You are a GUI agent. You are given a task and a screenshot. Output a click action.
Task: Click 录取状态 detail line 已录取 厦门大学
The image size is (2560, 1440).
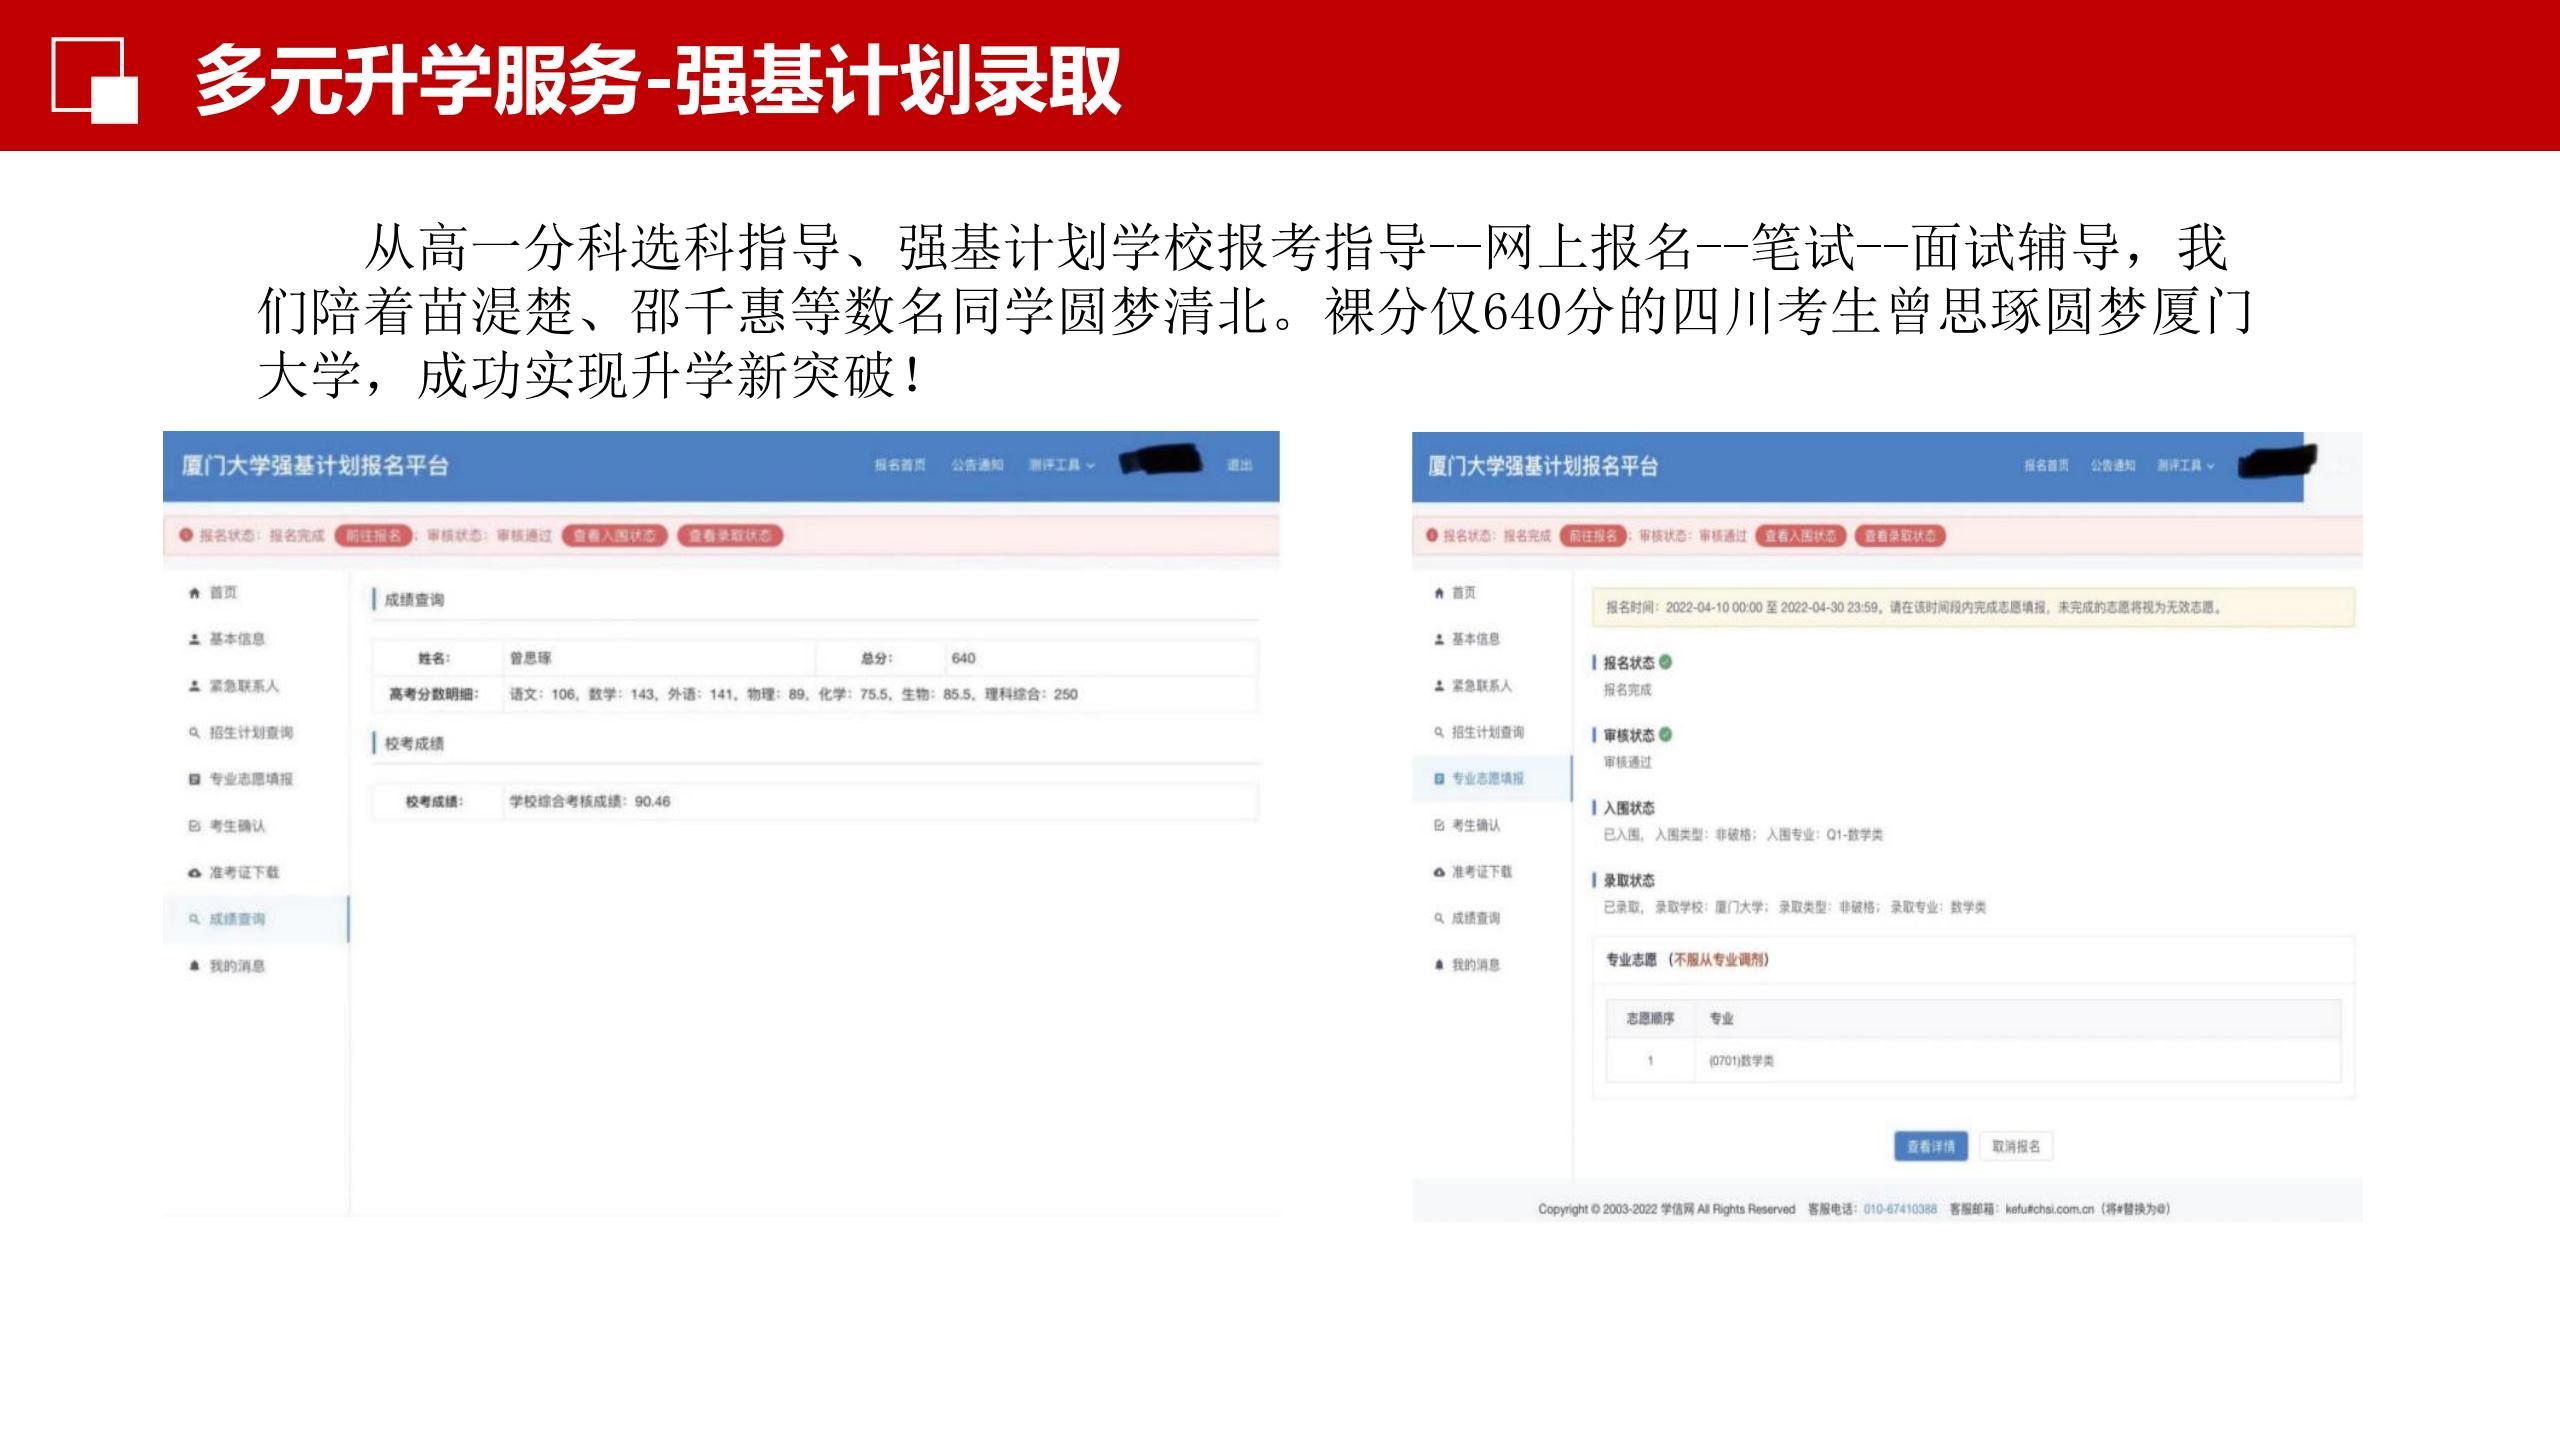(1795, 907)
